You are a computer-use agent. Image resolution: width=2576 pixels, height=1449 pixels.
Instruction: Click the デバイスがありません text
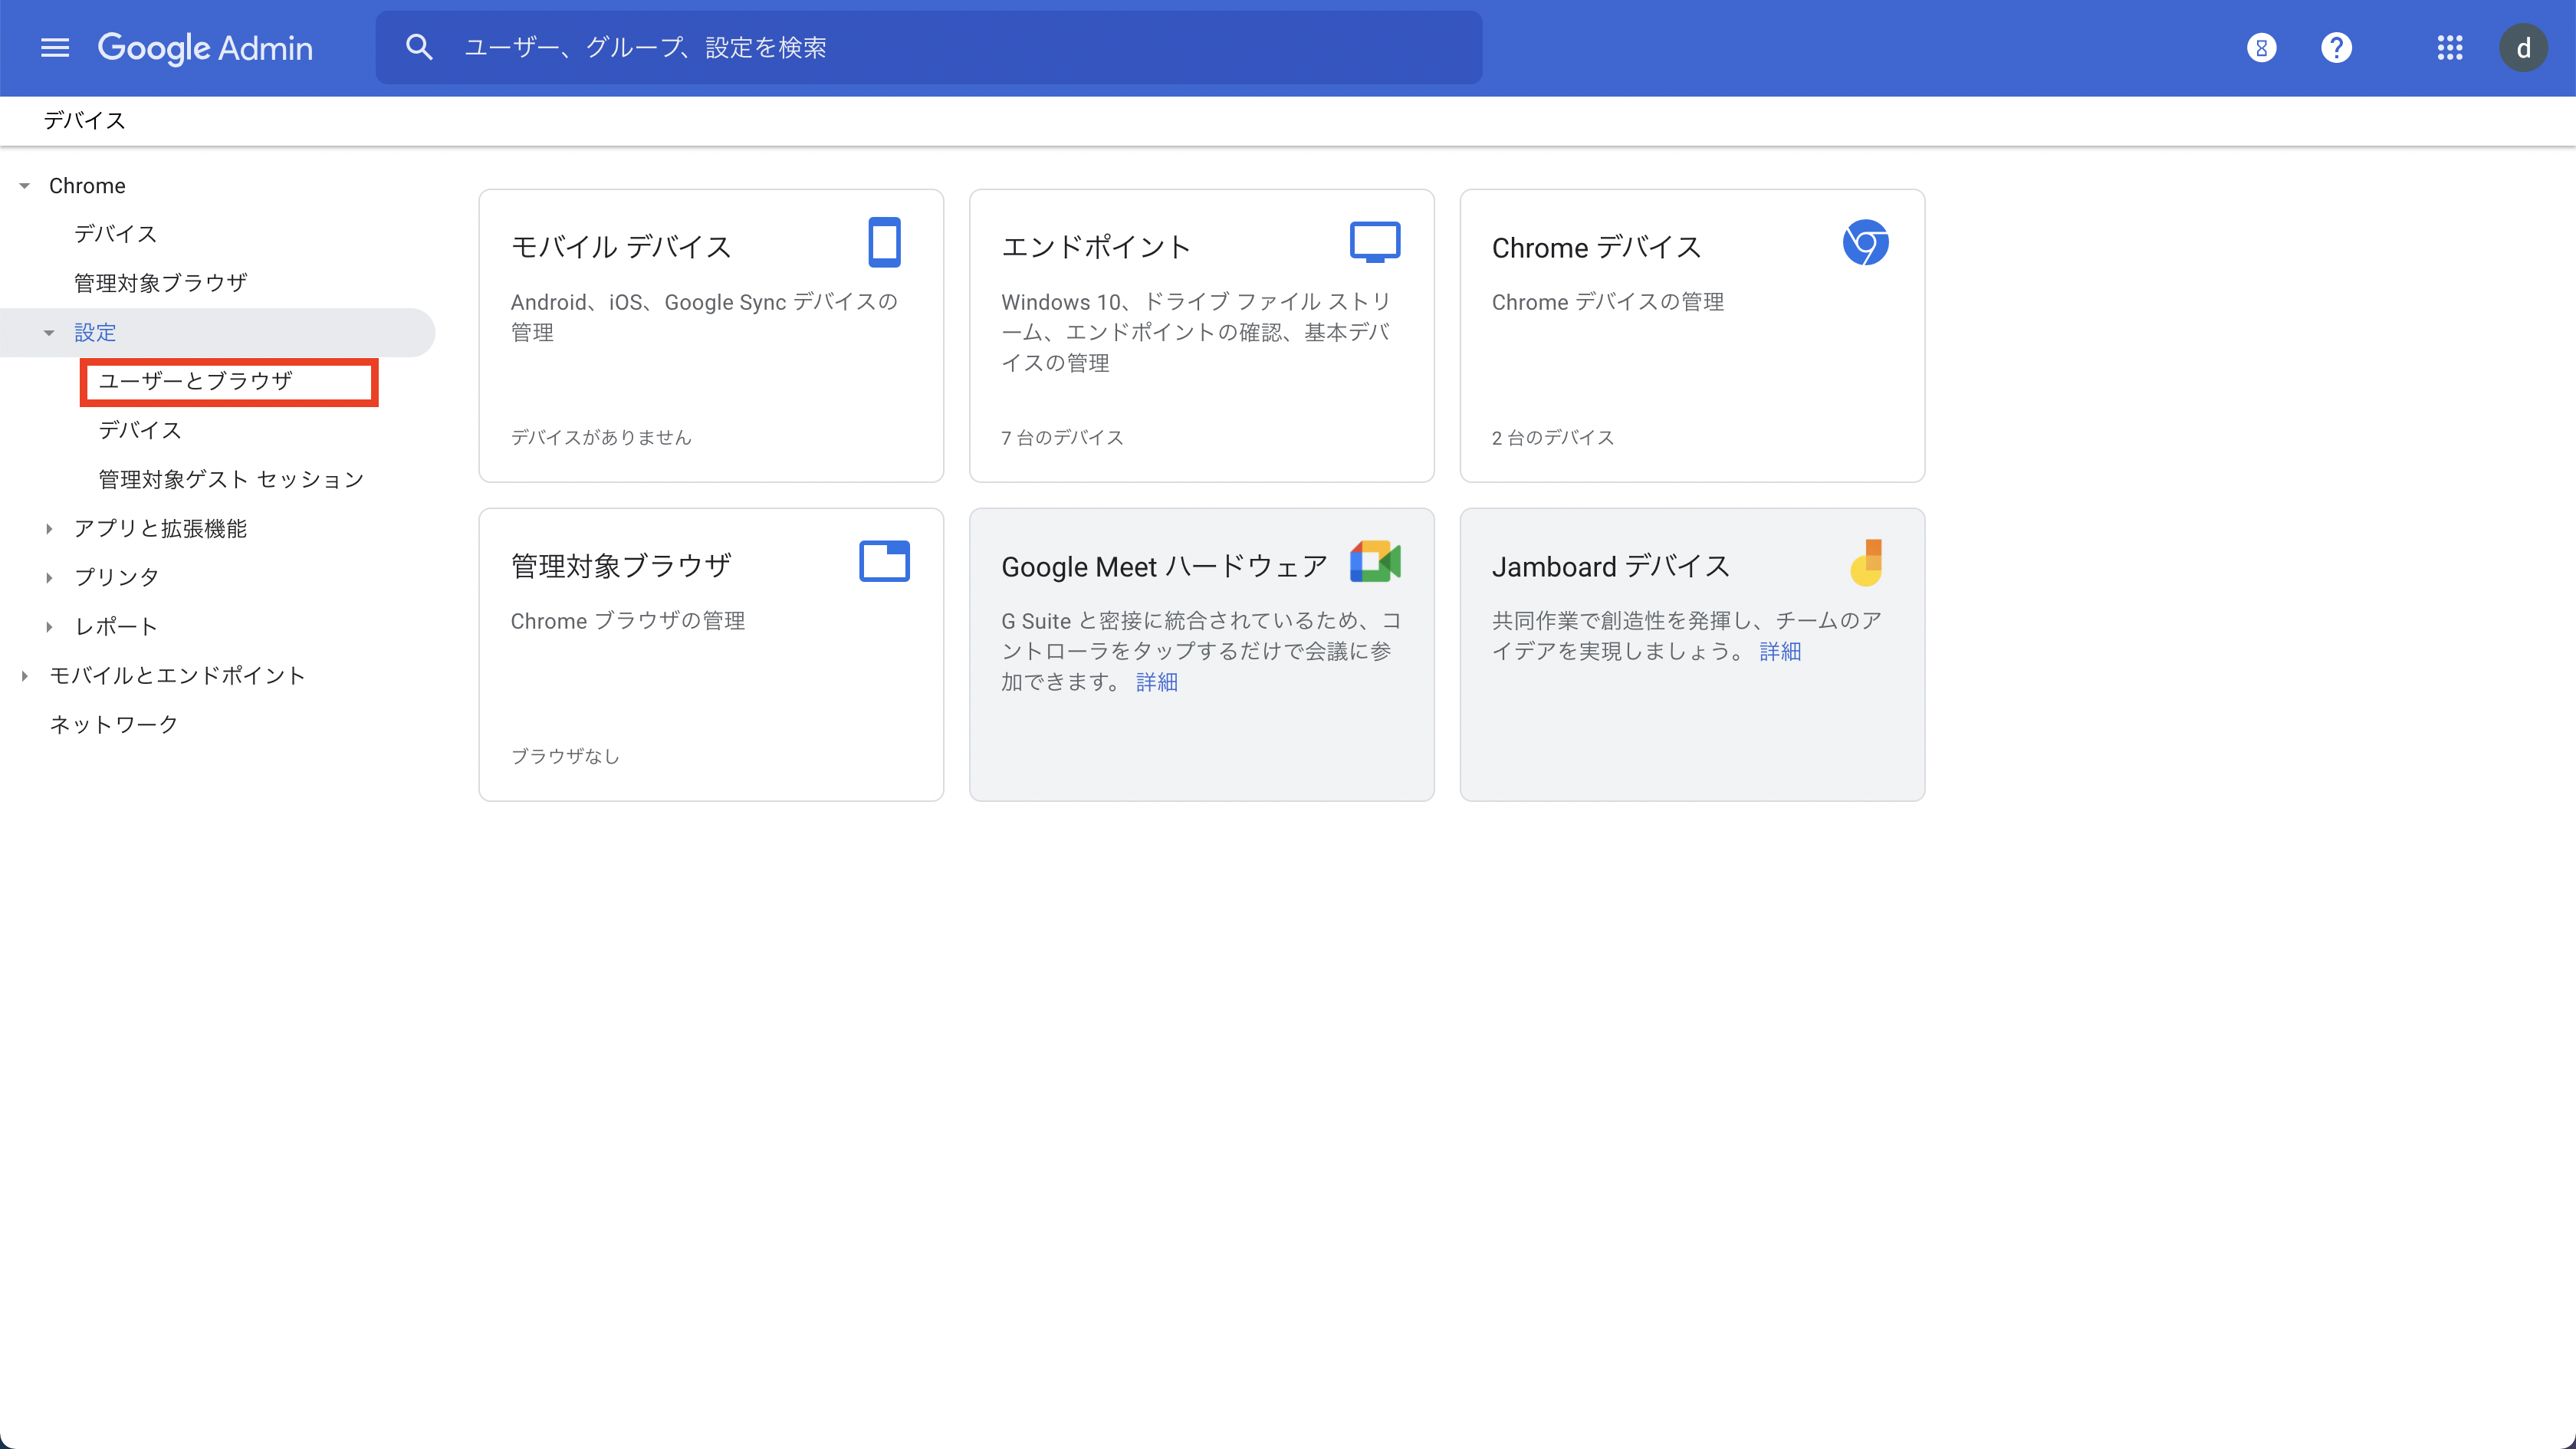[x=601, y=437]
